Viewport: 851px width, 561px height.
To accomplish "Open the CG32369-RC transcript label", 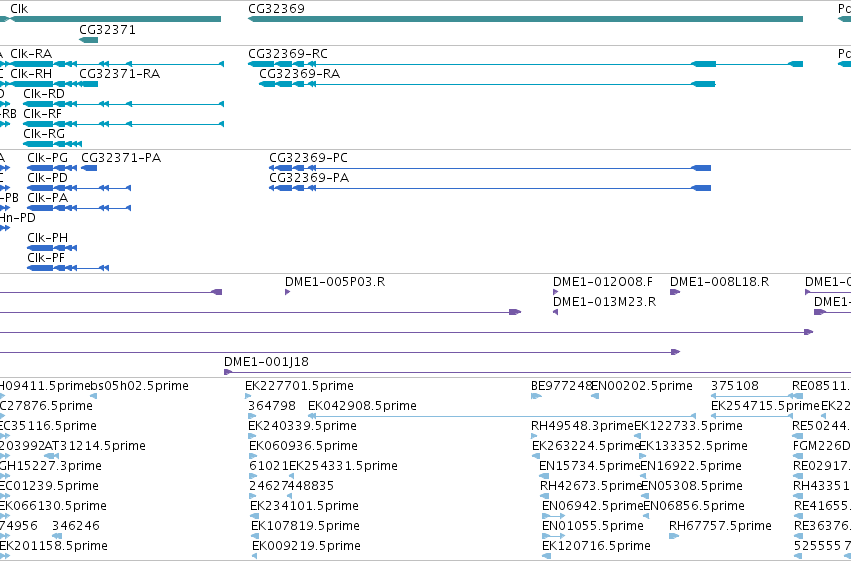I will [x=288, y=54].
